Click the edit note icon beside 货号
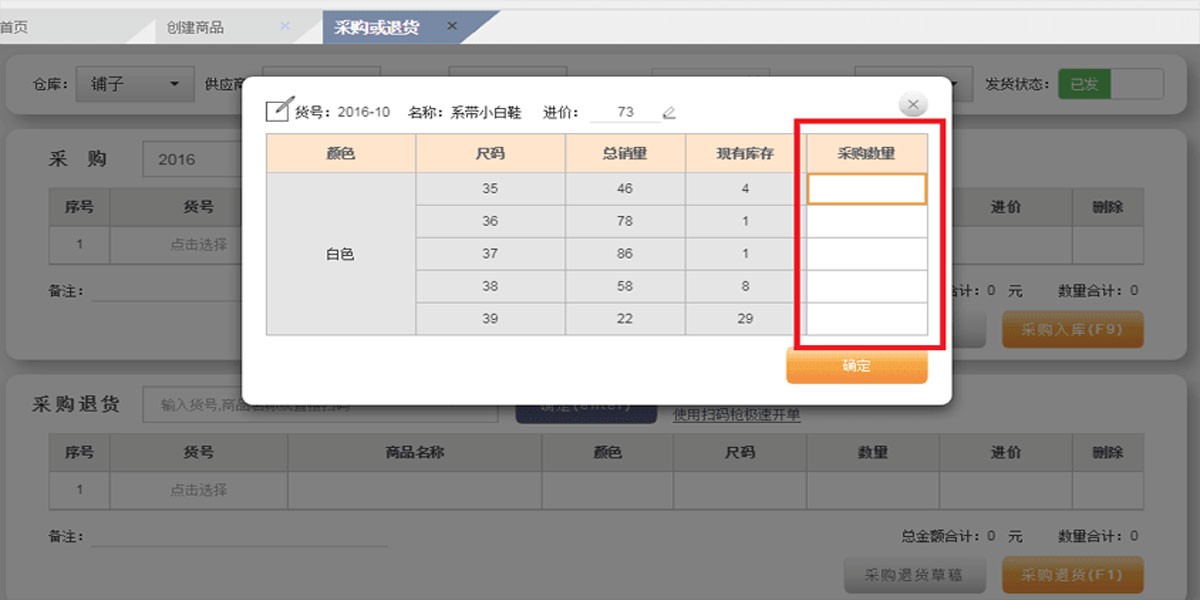This screenshot has width=1200, height=600. pyautogui.click(x=279, y=109)
